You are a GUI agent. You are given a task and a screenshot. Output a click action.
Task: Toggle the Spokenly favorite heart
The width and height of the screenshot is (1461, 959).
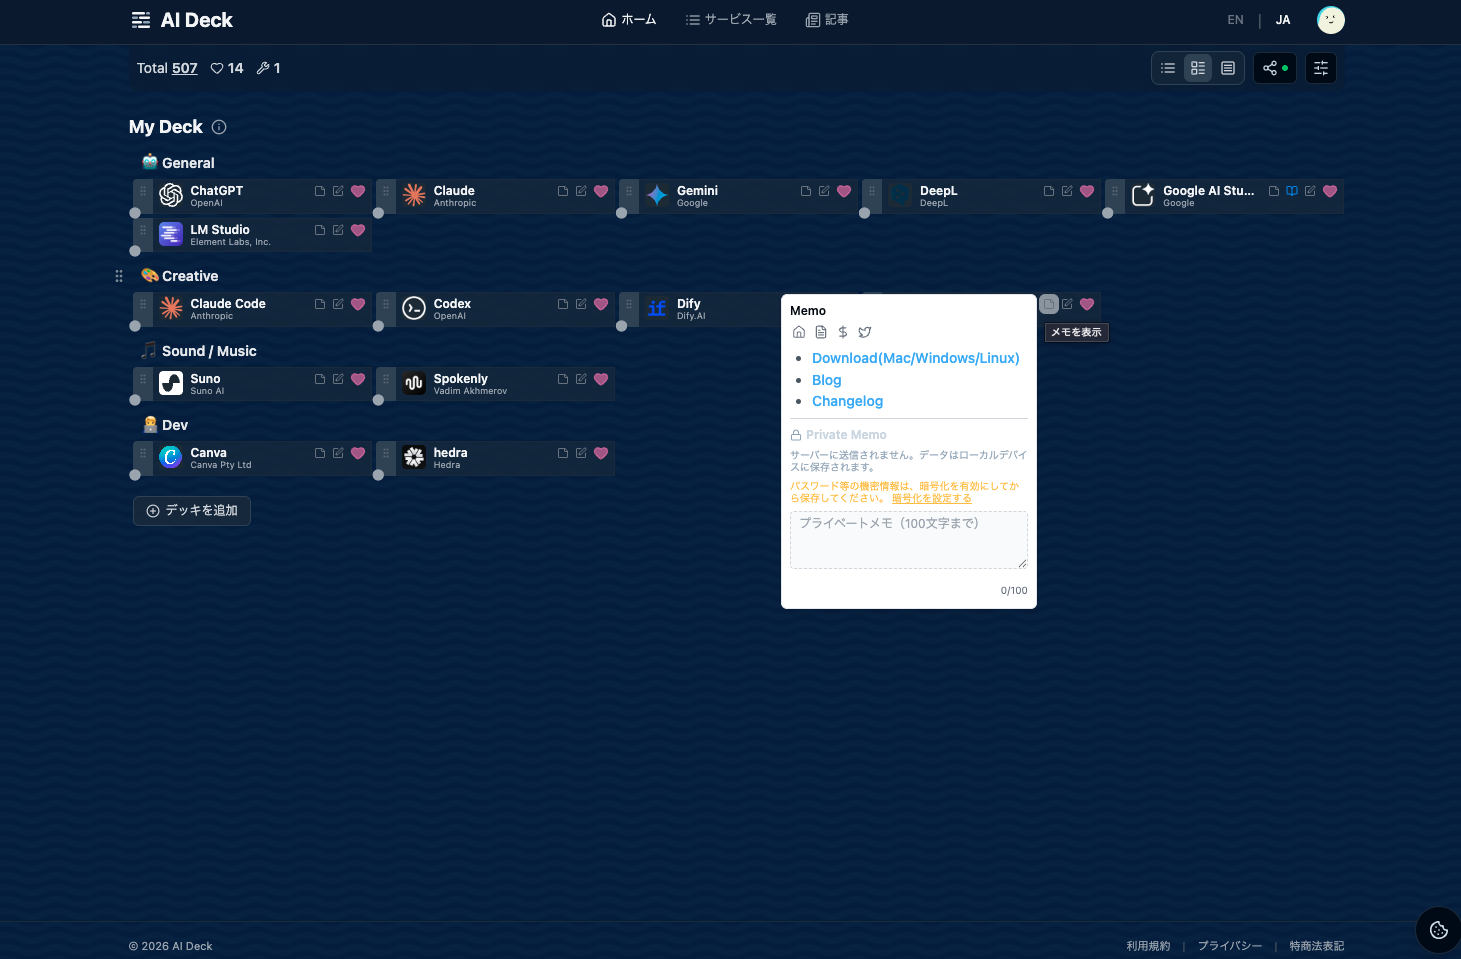click(x=601, y=379)
